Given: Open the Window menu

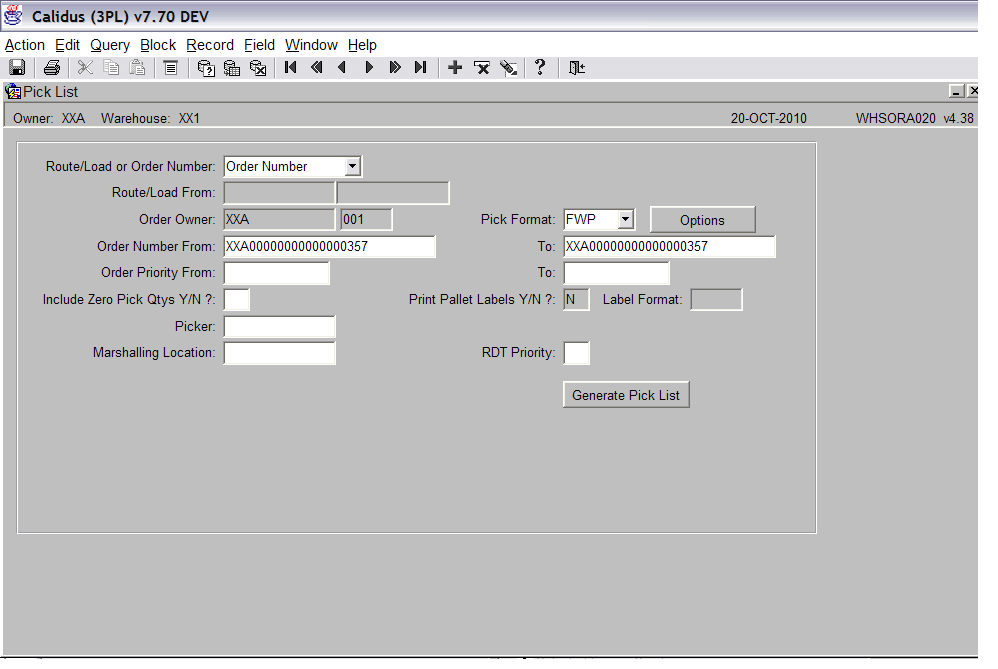Looking at the screenshot, I should (x=311, y=45).
